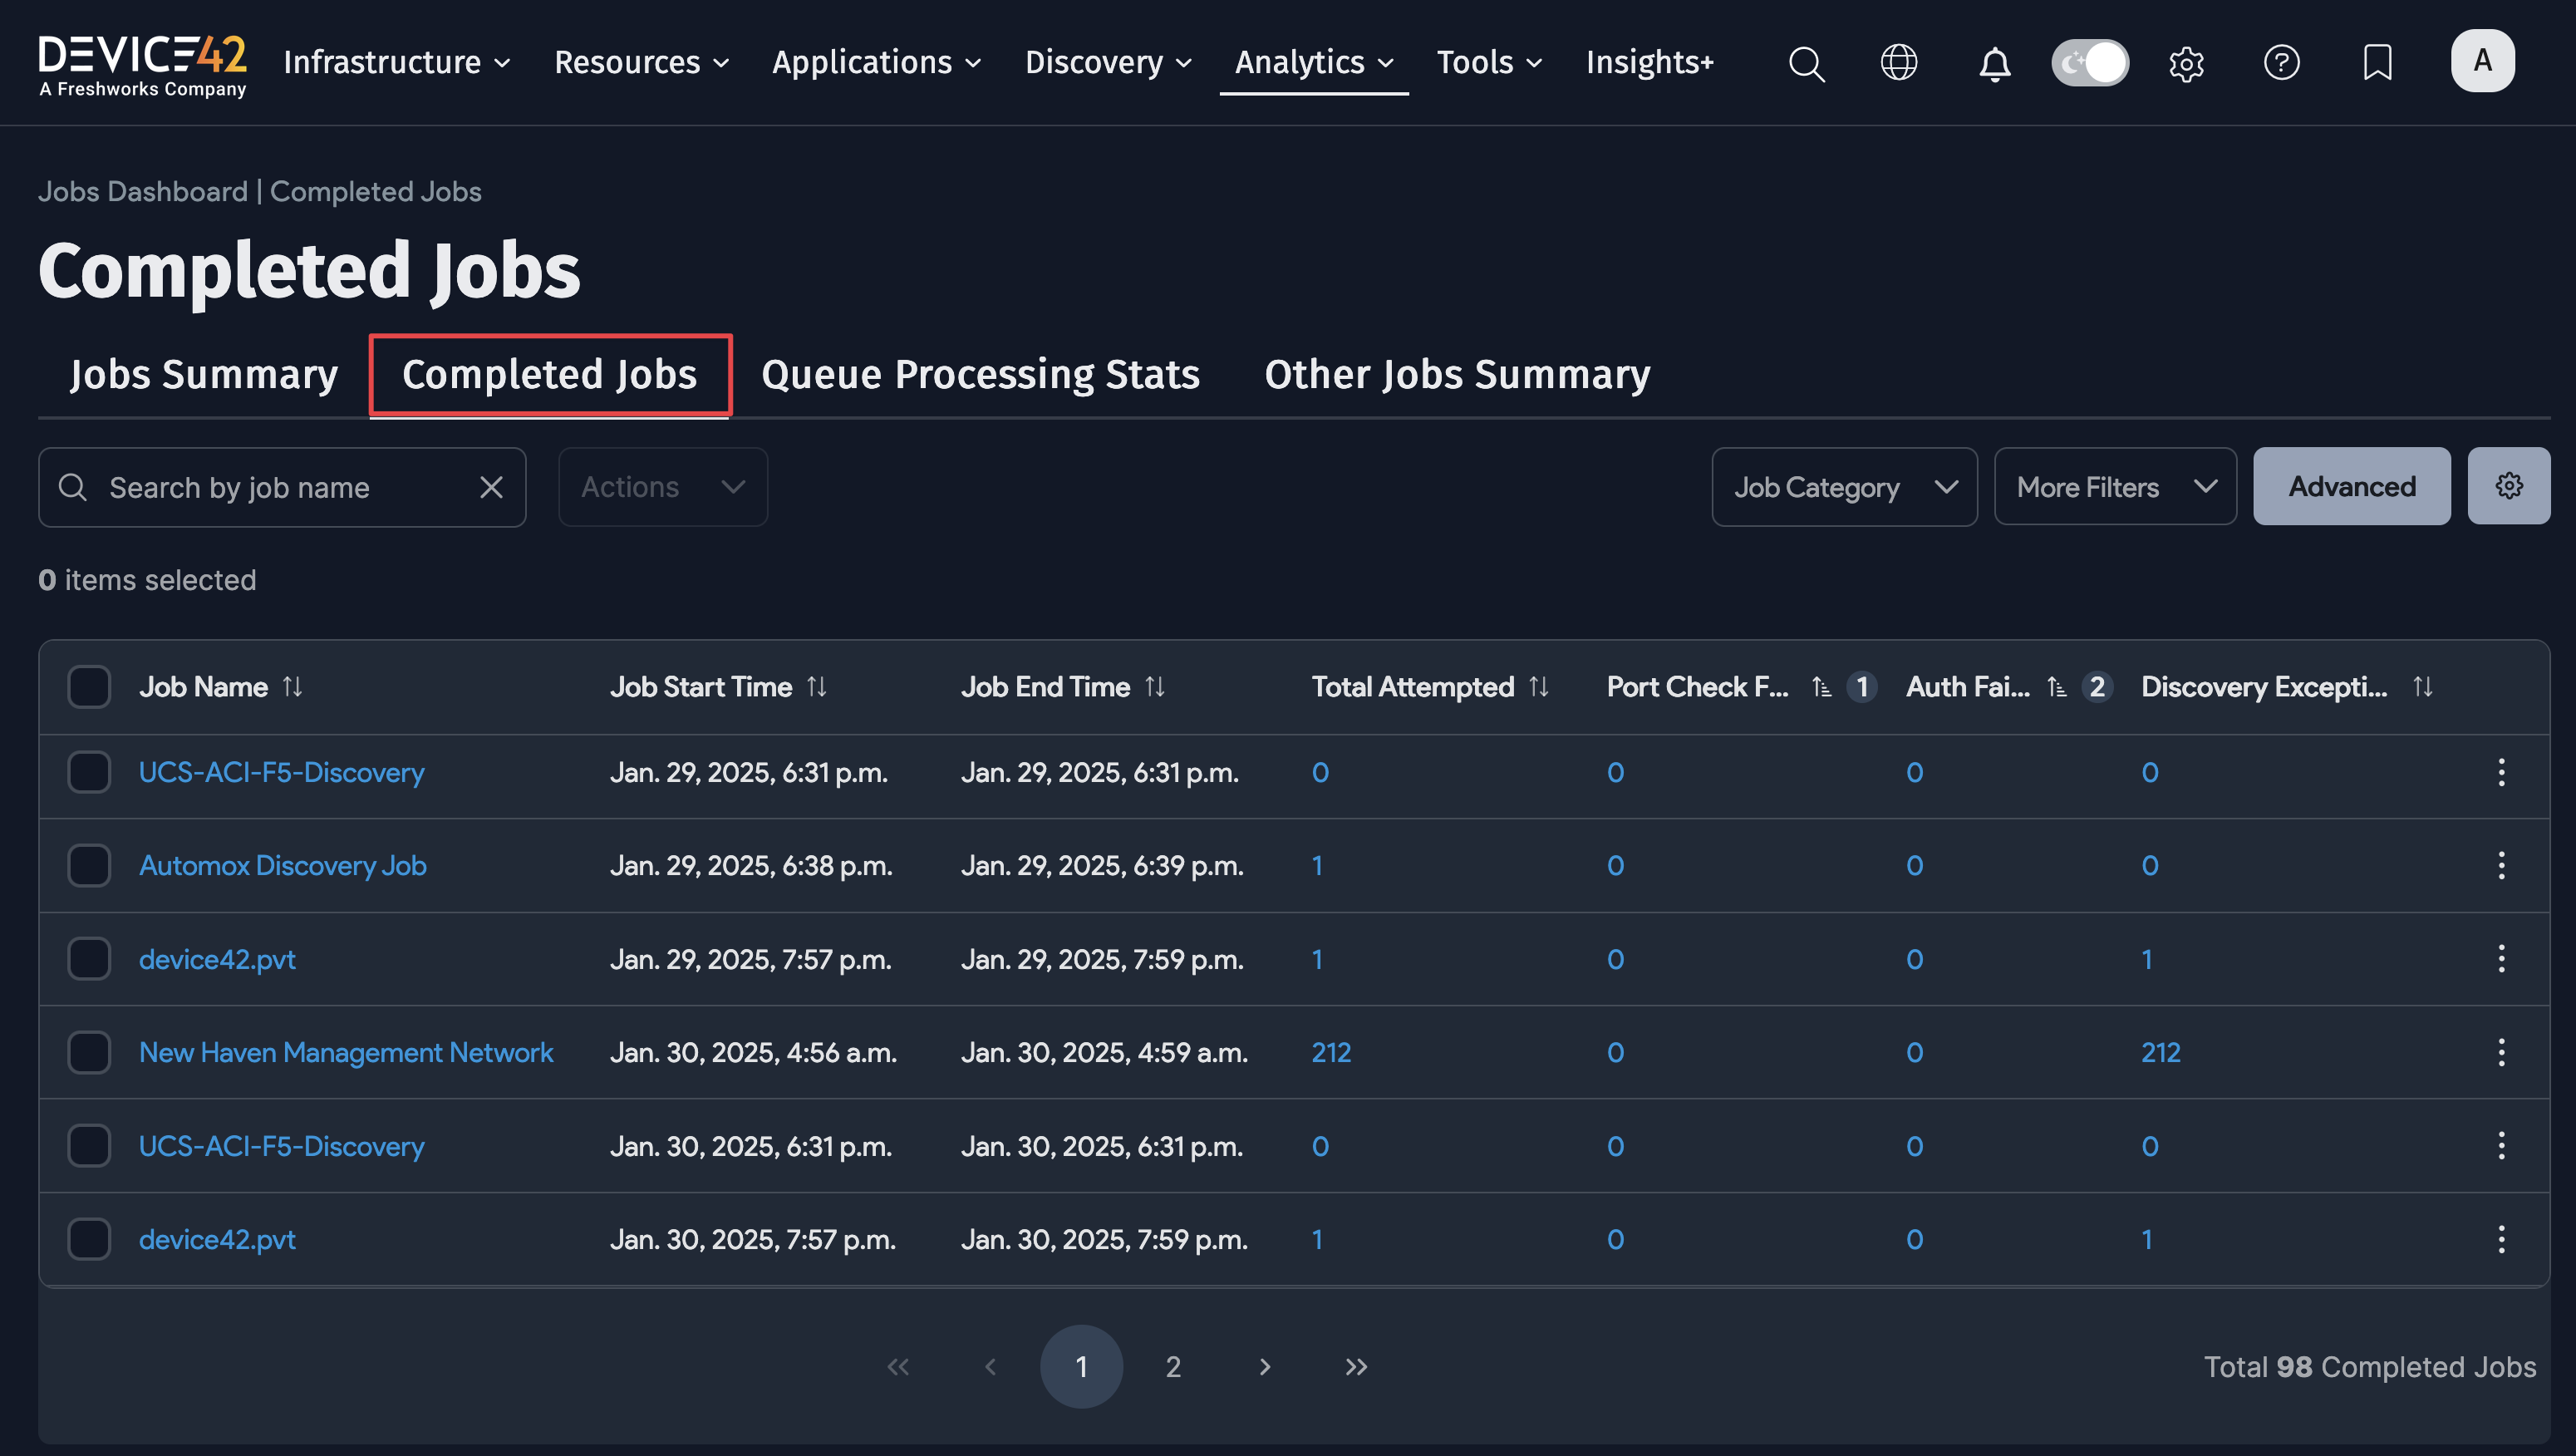
Task: Click the globe language icon
Action: tap(1898, 62)
